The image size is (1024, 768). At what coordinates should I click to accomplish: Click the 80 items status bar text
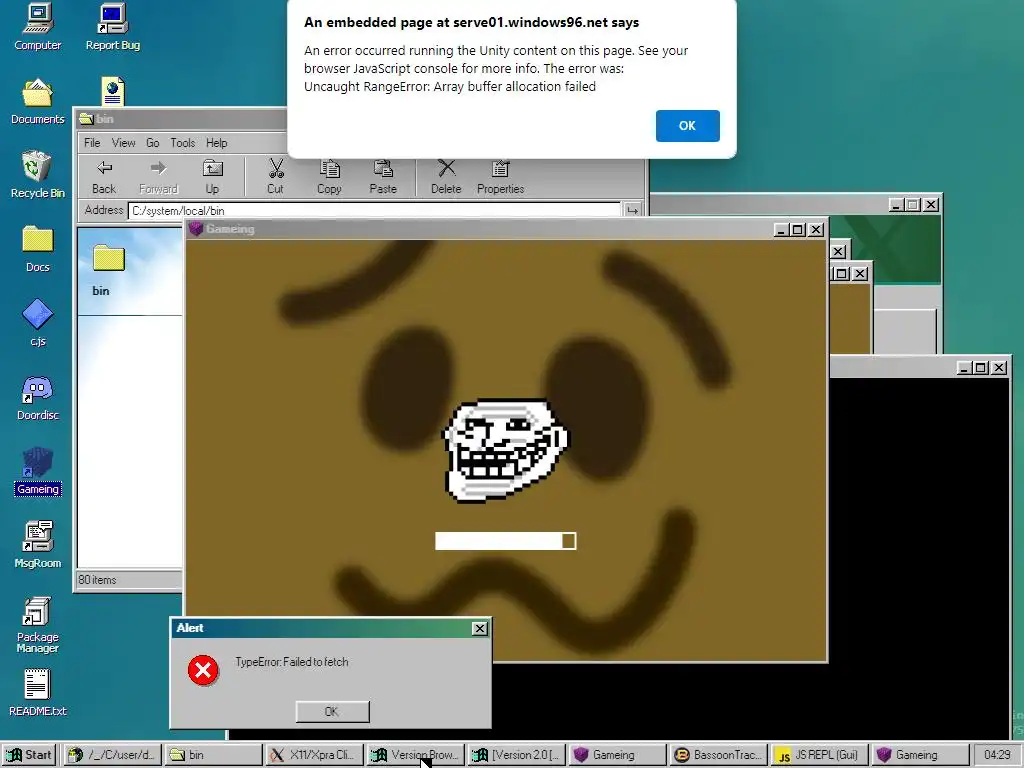coord(97,579)
